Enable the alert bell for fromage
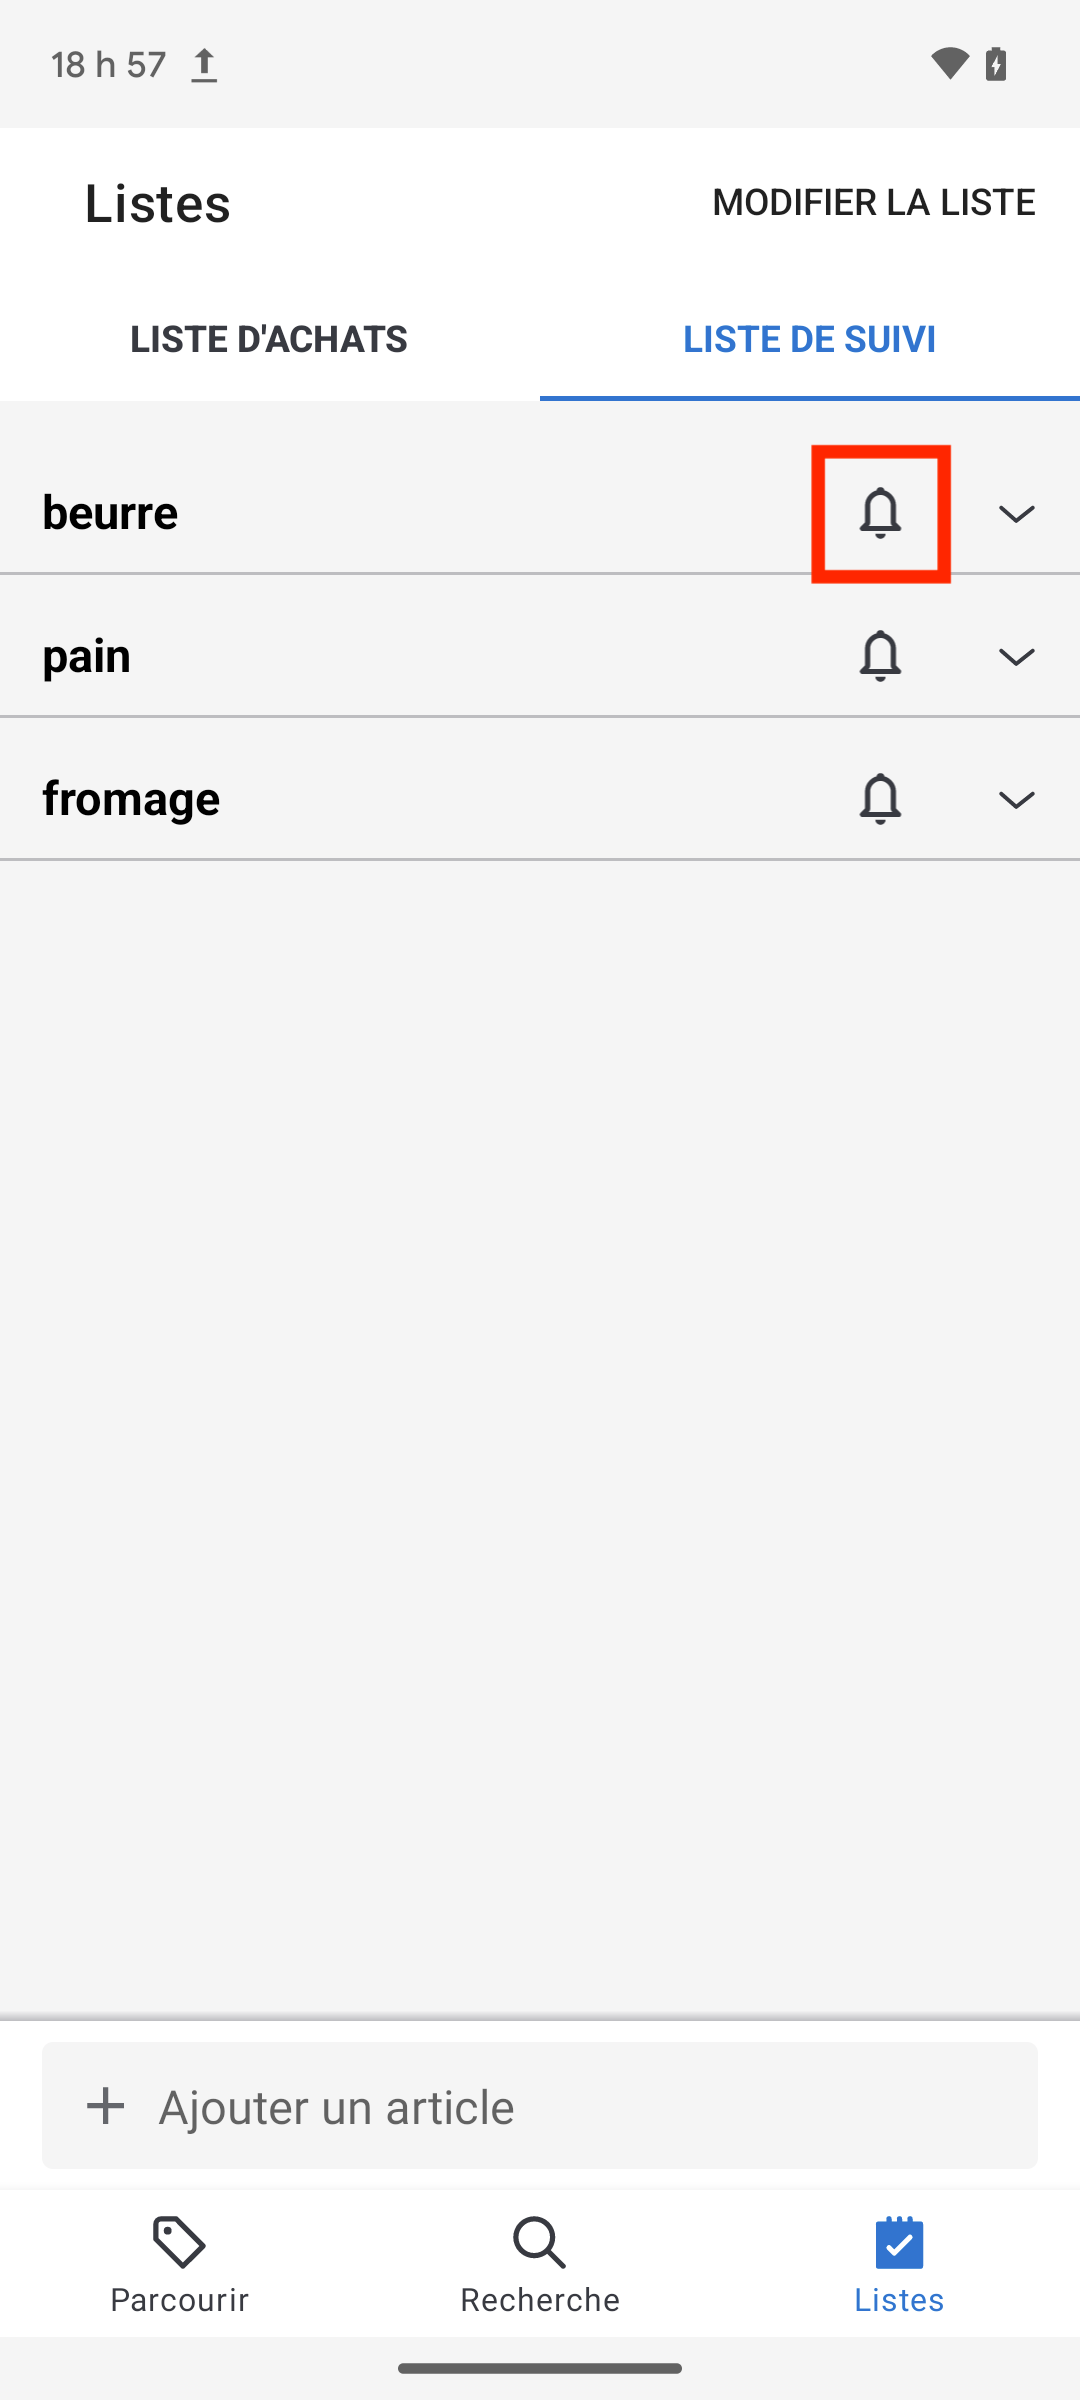 click(x=880, y=799)
